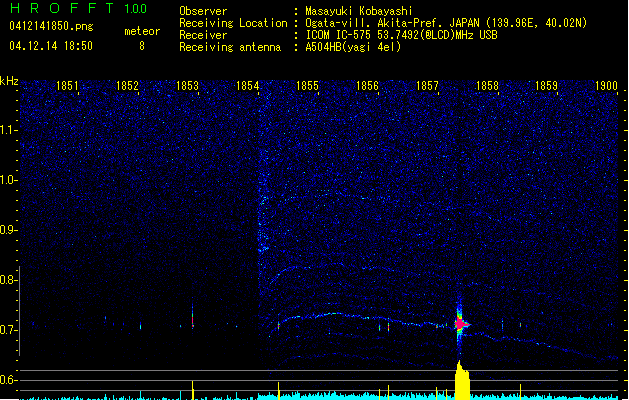Click the date stamp 04.12.14 18:50
This screenshot has height=400, width=629.
click(51, 46)
